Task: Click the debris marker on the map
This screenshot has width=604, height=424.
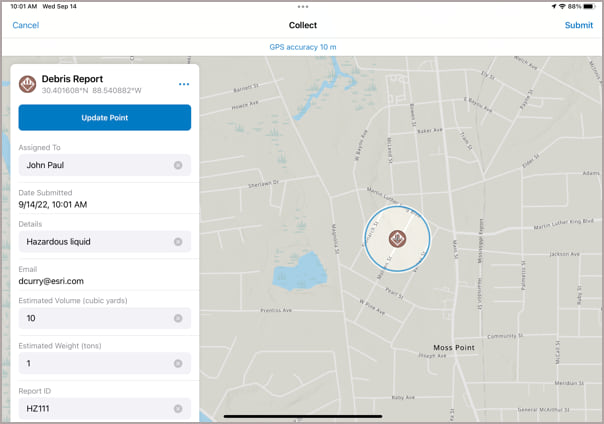Action: click(397, 239)
